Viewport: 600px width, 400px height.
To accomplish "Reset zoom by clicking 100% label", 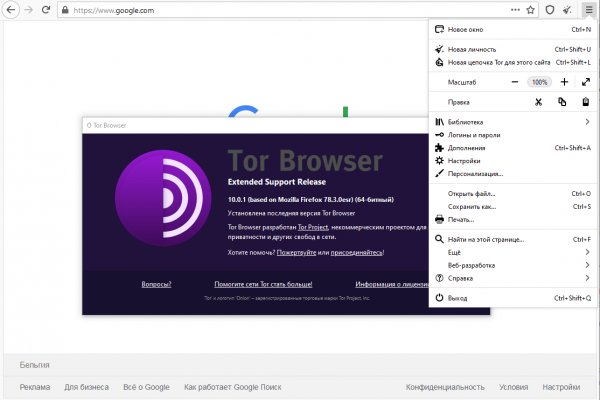I will pyautogui.click(x=540, y=81).
